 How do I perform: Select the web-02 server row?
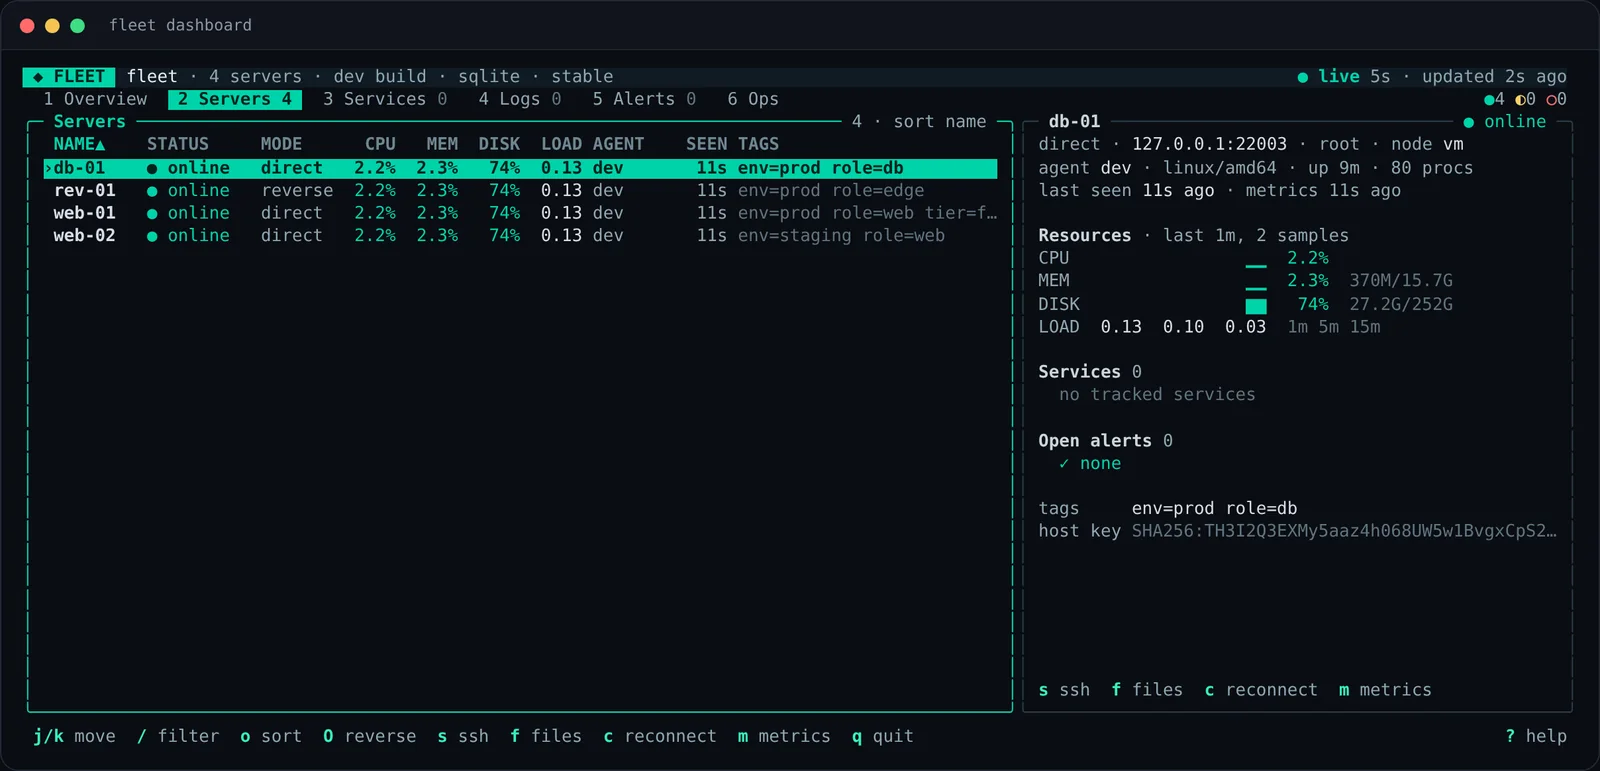520,236
